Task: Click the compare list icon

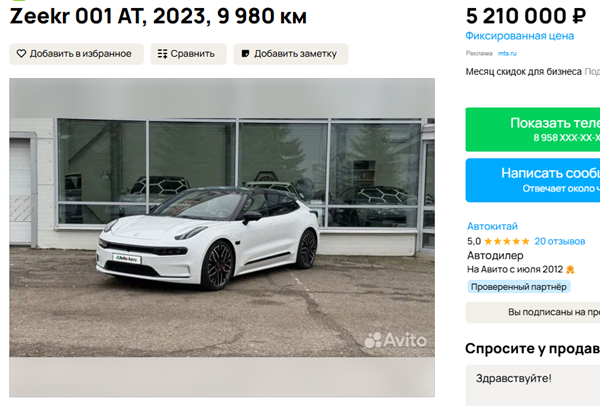Action: pyautogui.click(x=162, y=54)
